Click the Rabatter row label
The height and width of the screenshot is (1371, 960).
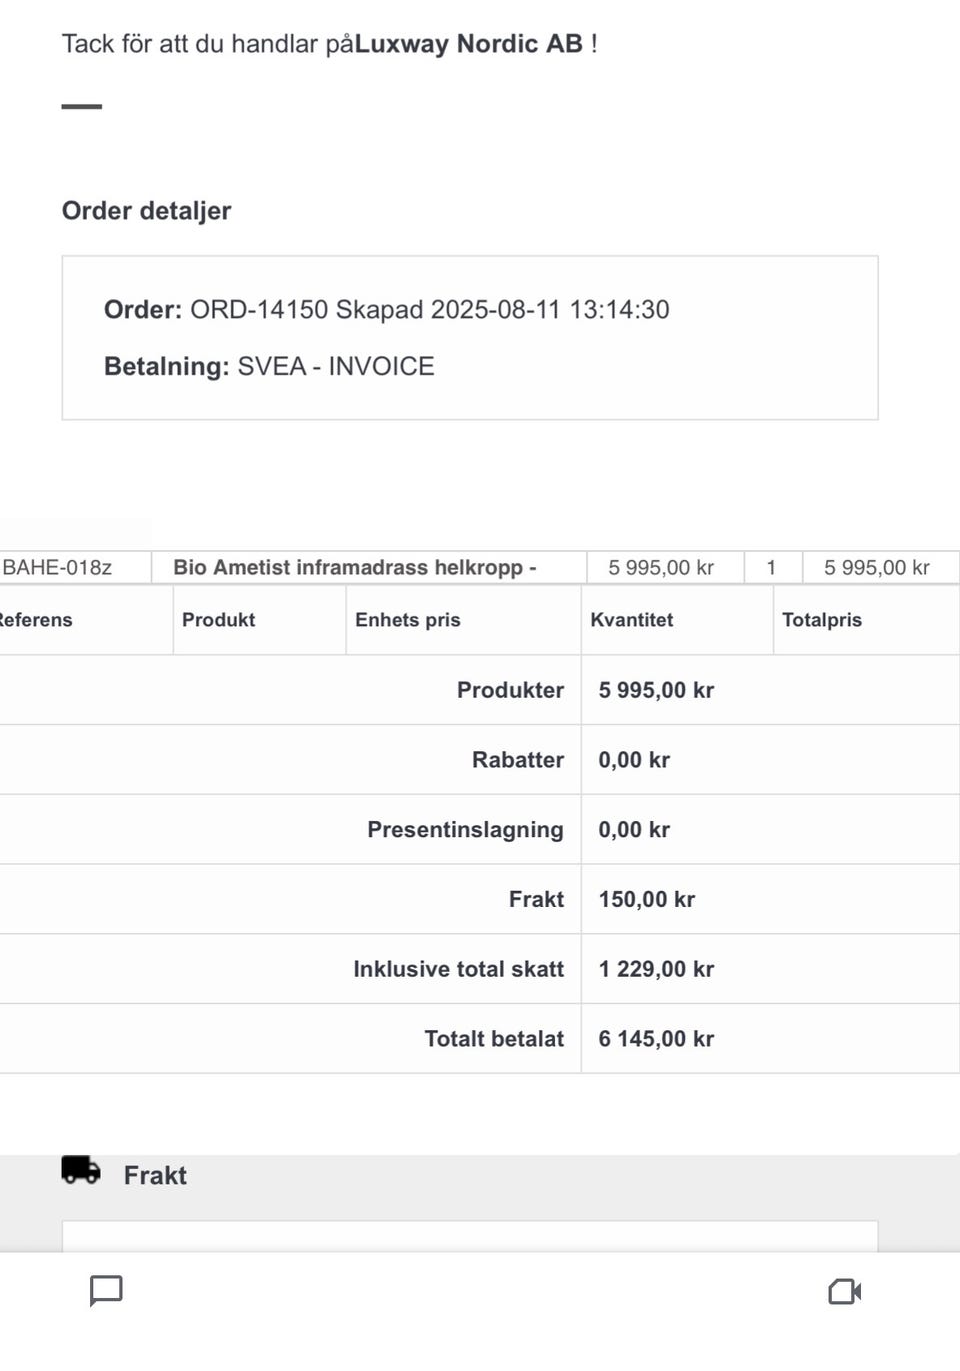(517, 760)
